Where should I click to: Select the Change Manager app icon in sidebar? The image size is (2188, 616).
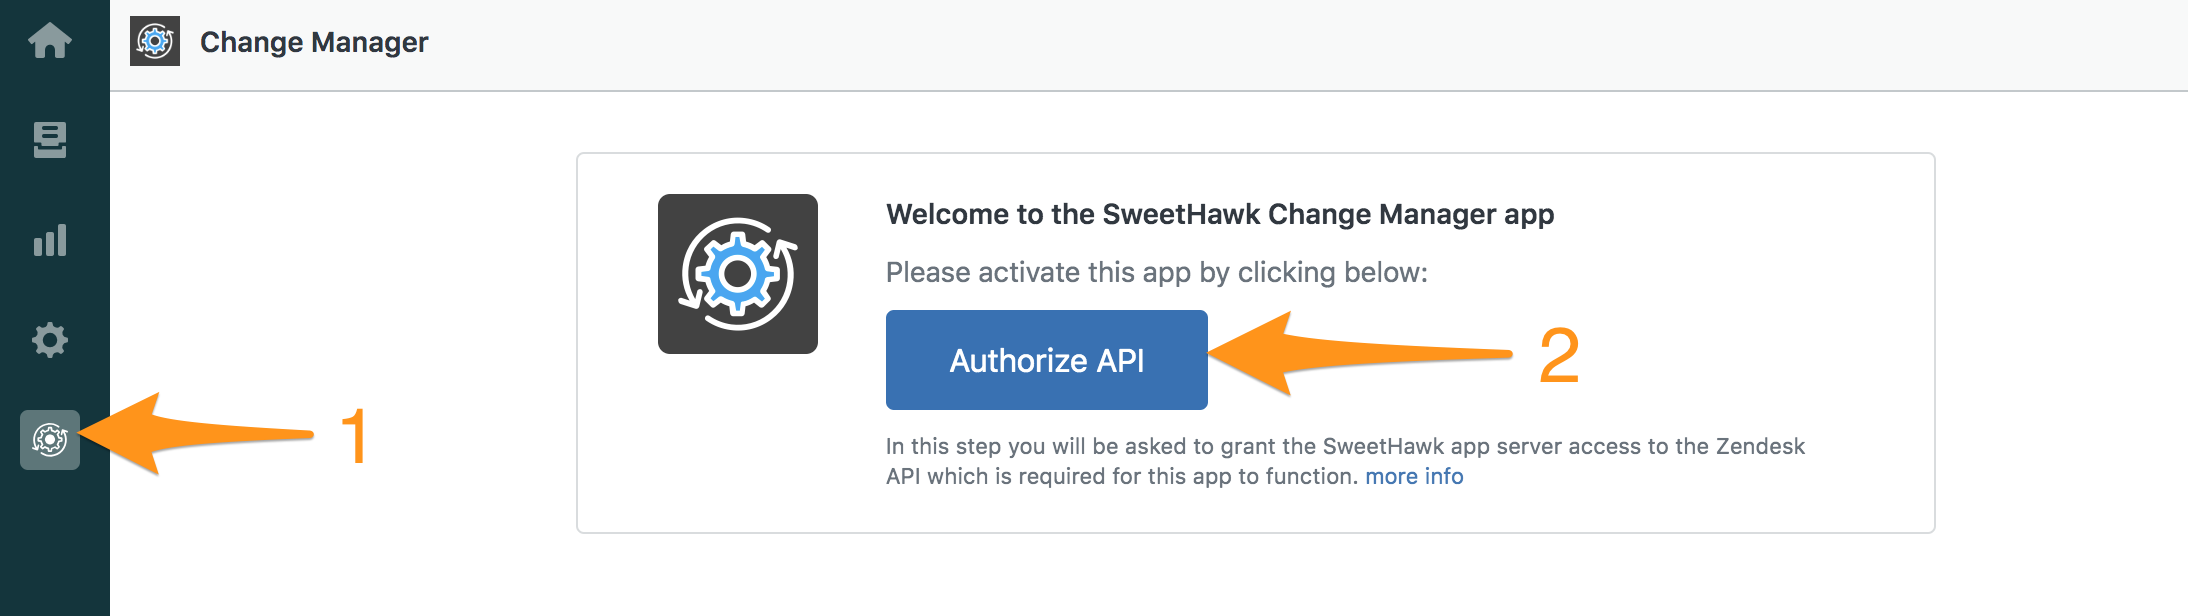50,440
